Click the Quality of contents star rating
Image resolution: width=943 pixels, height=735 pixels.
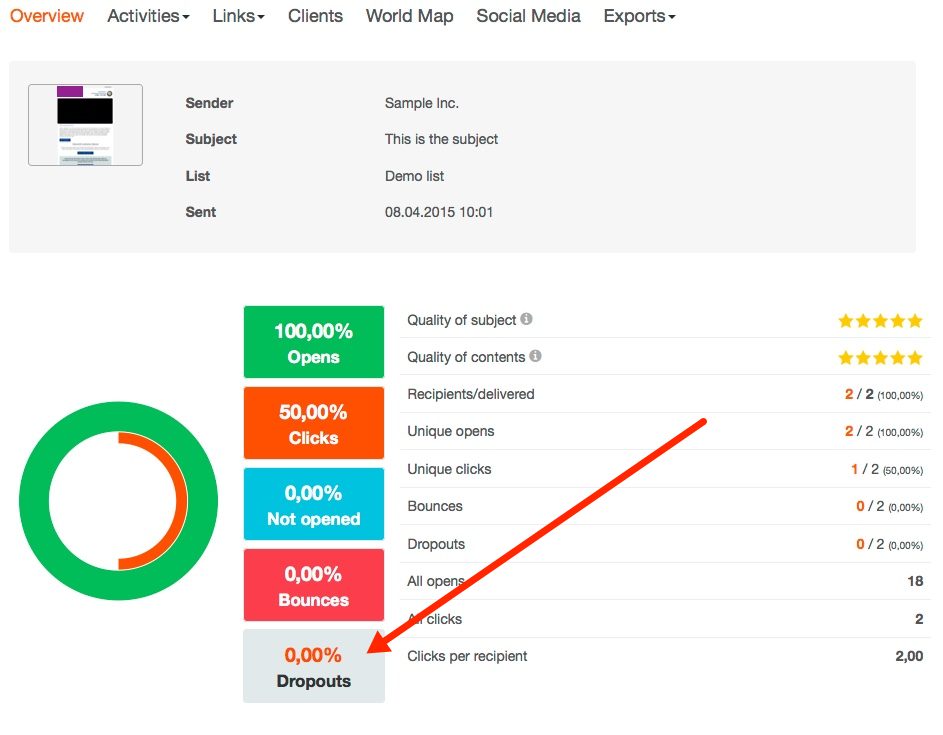coord(880,358)
